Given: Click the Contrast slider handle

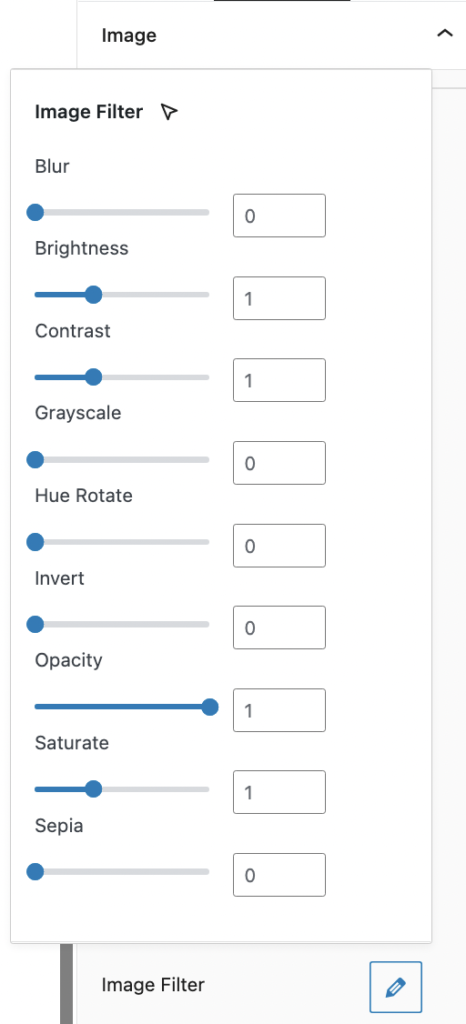Looking at the screenshot, I should click(94, 377).
